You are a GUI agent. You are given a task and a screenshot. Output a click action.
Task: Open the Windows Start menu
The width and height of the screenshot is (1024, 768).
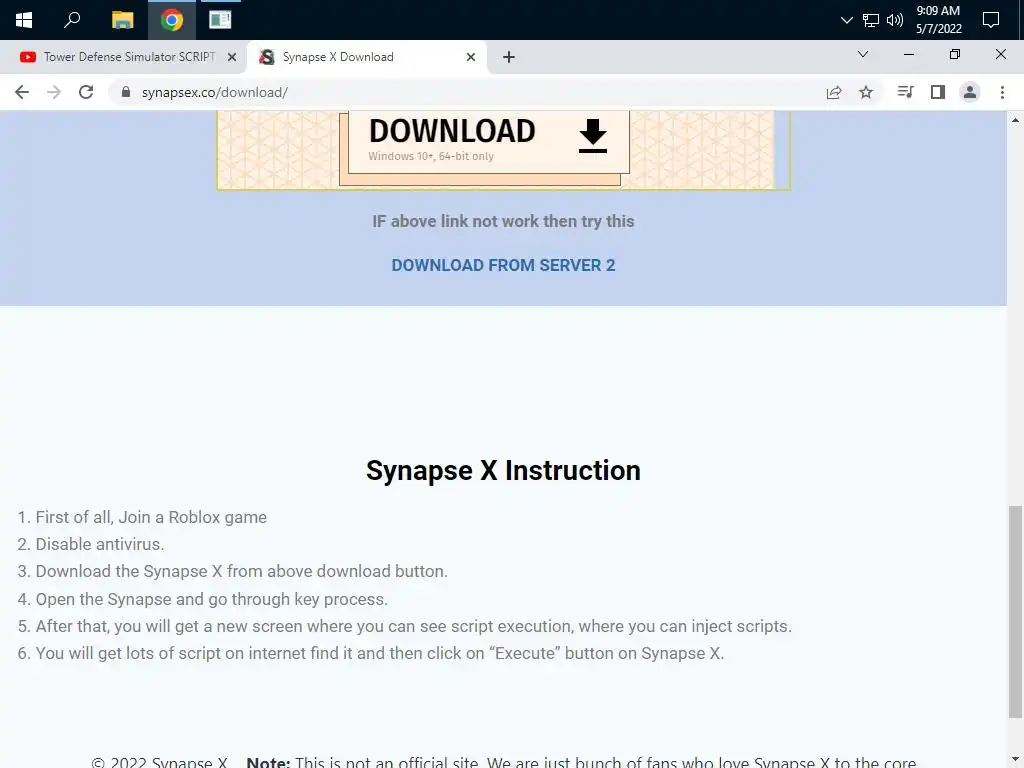[x=24, y=20]
